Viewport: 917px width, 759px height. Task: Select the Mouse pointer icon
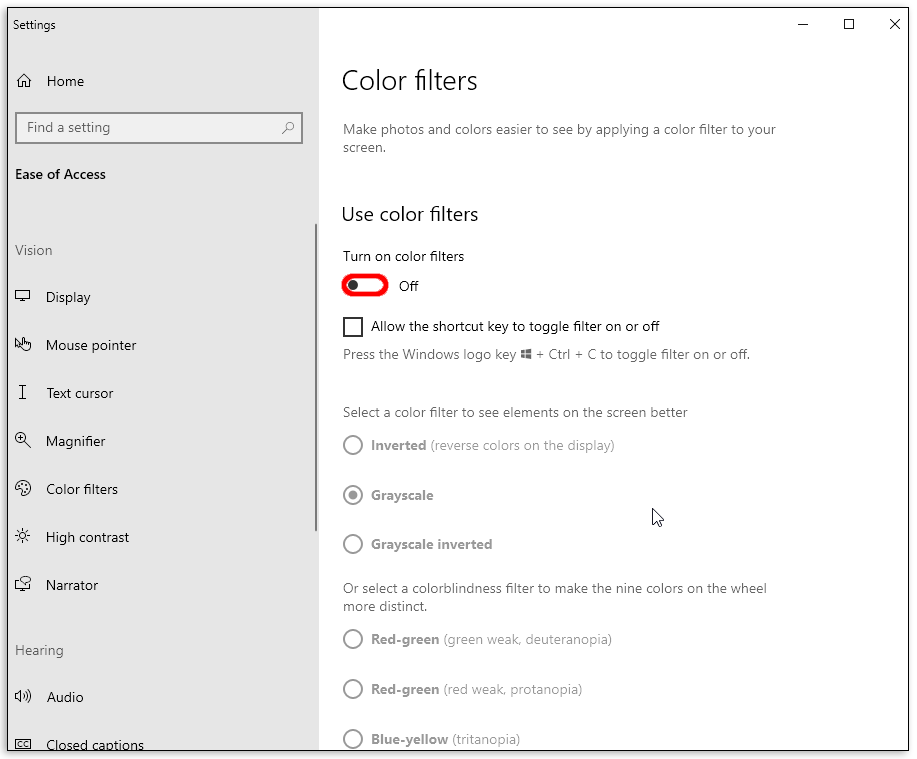point(23,345)
